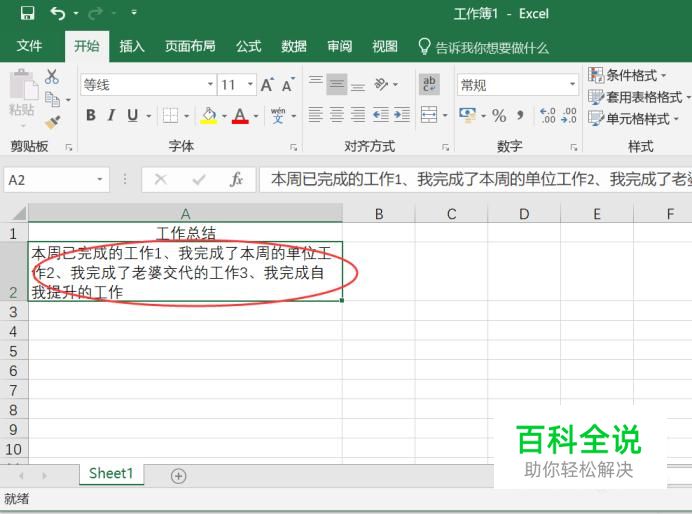Open the font color dropdown arrow
Screen dimensions: 692x514
point(256,116)
